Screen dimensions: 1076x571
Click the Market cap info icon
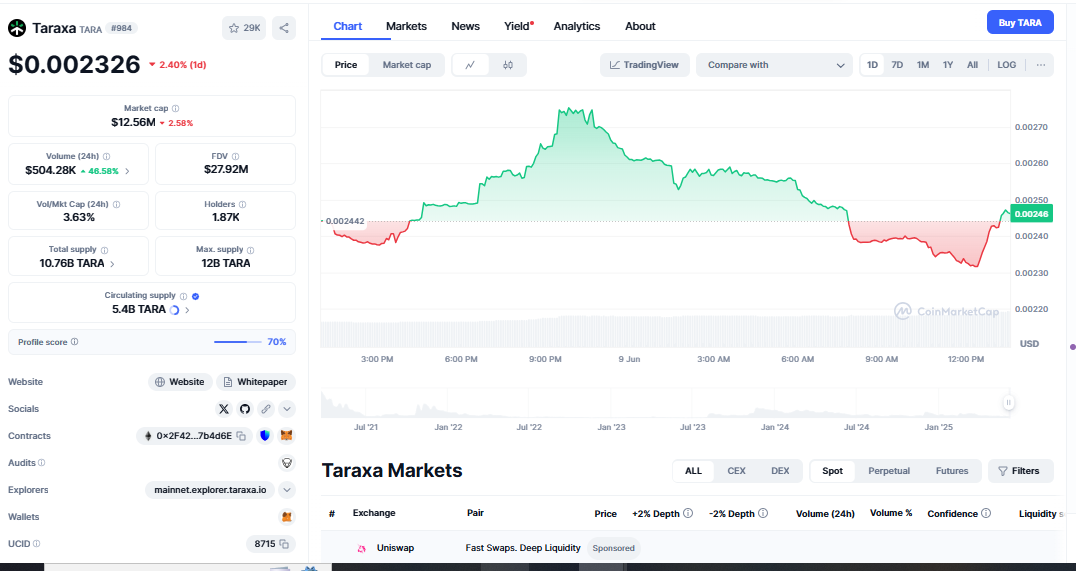(x=176, y=108)
